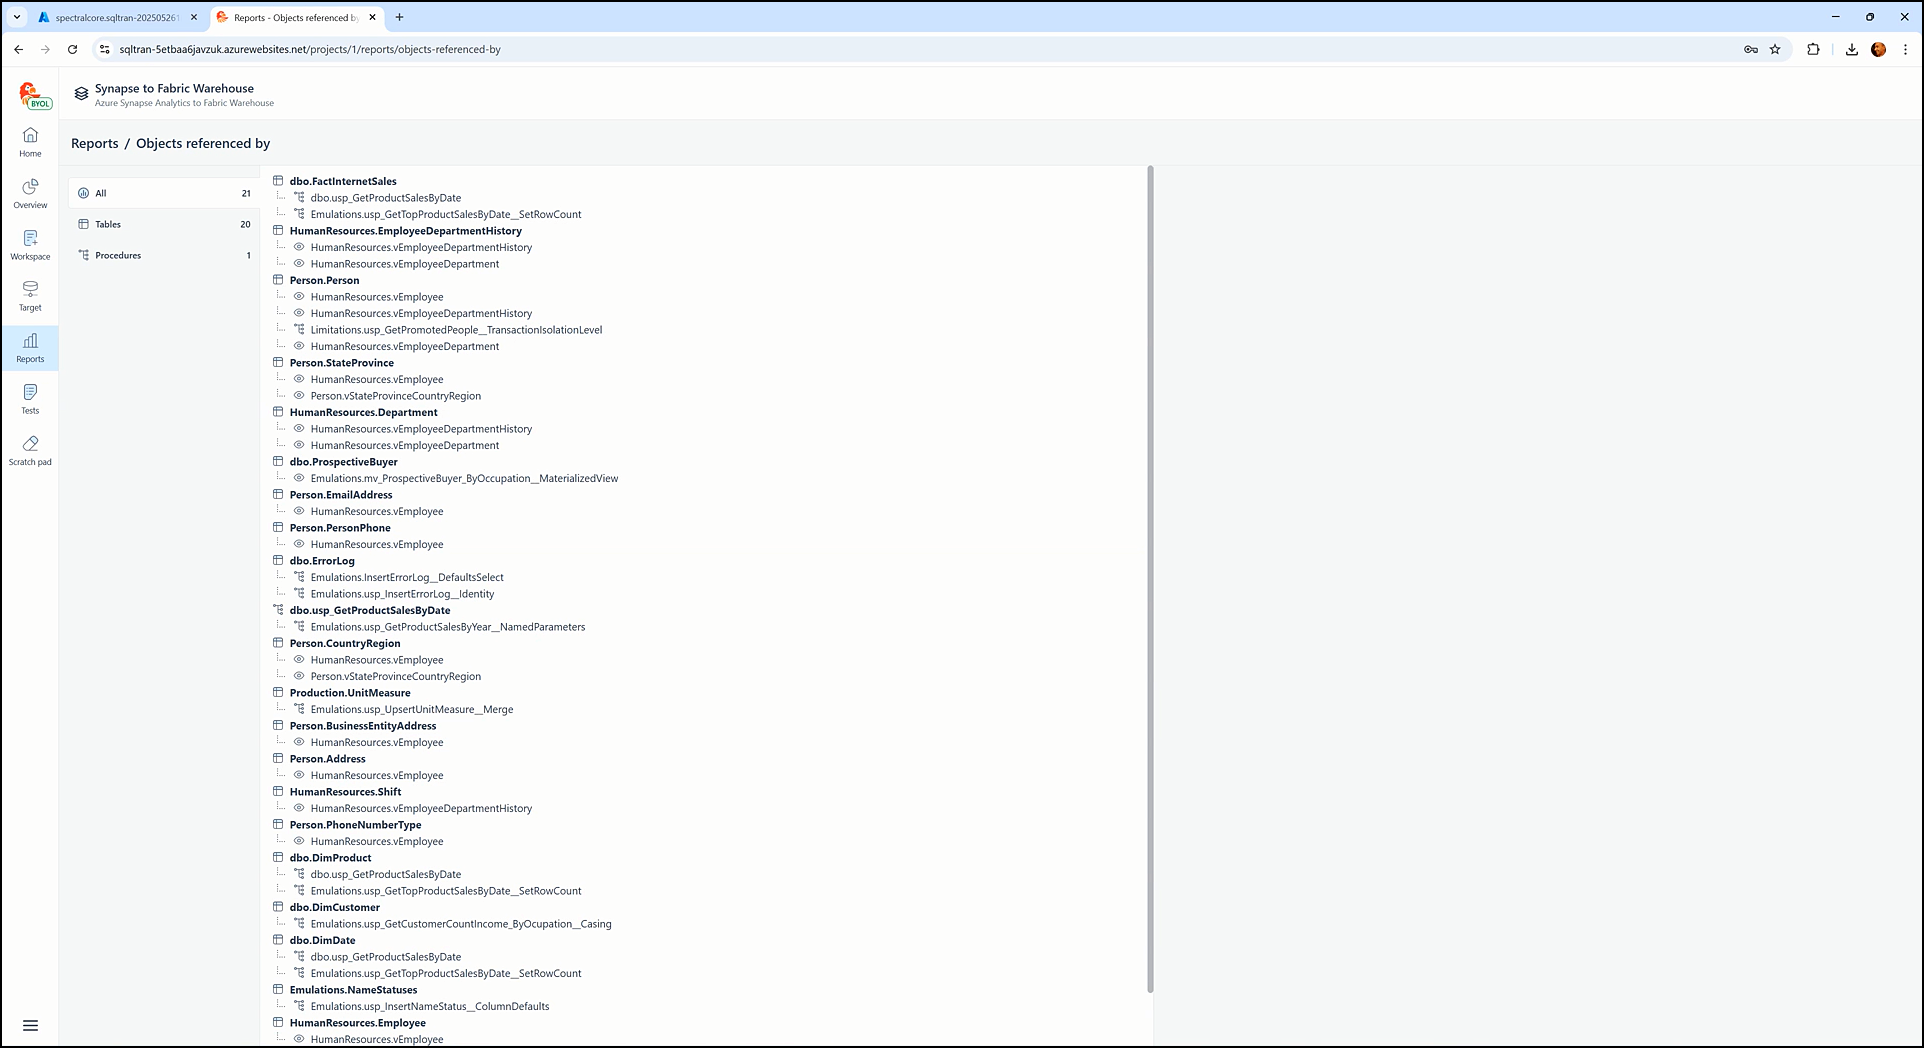This screenshot has width=1924, height=1048.
Task: Click the browser reload page icon
Action: pyautogui.click(x=72, y=49)
